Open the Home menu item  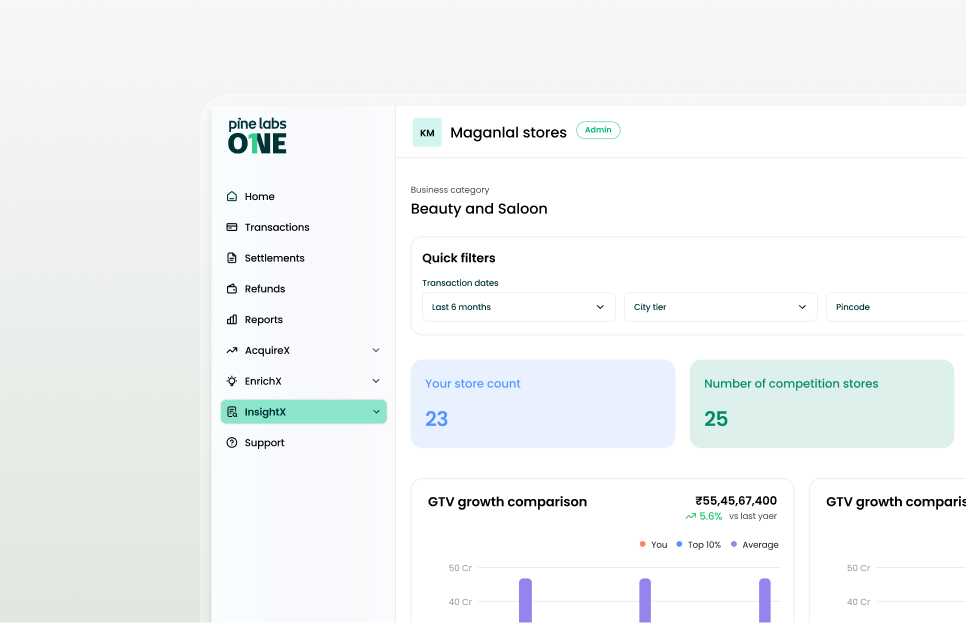coord(304,197)
